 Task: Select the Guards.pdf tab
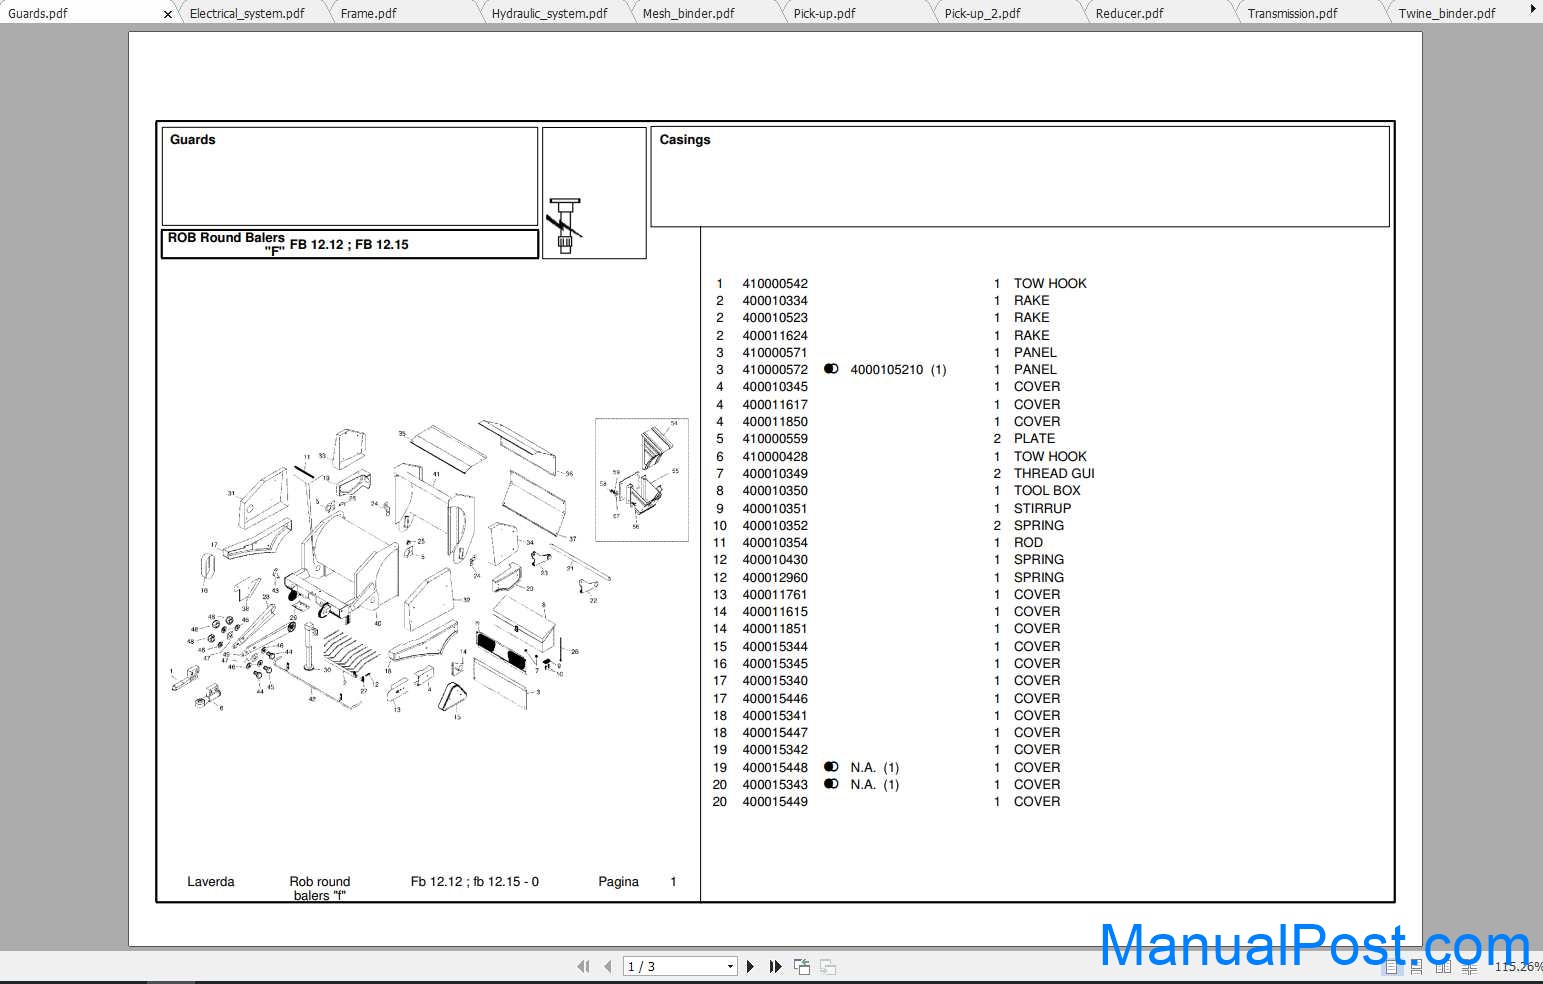coord(38,14)
